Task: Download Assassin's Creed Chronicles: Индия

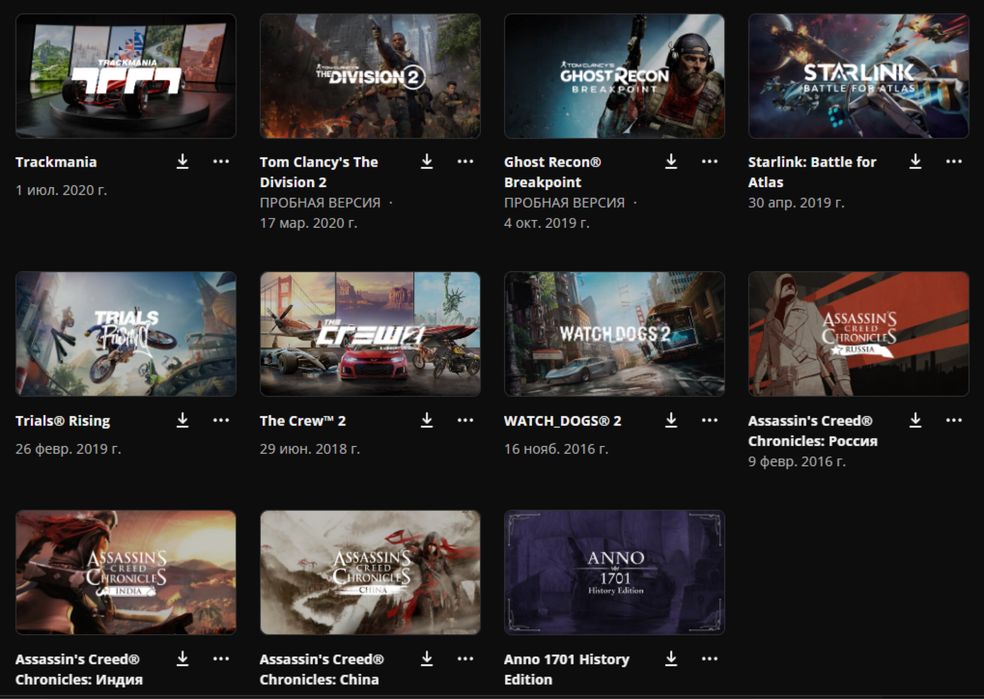Action: 183,658
